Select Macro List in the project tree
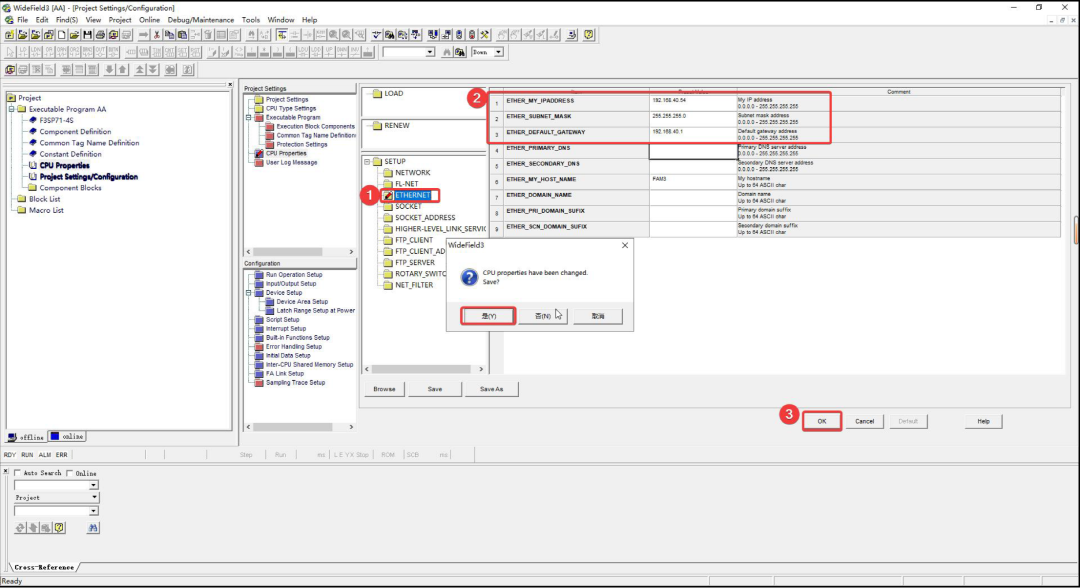Screen dimensions: 1080x588 tap(45, 210)
